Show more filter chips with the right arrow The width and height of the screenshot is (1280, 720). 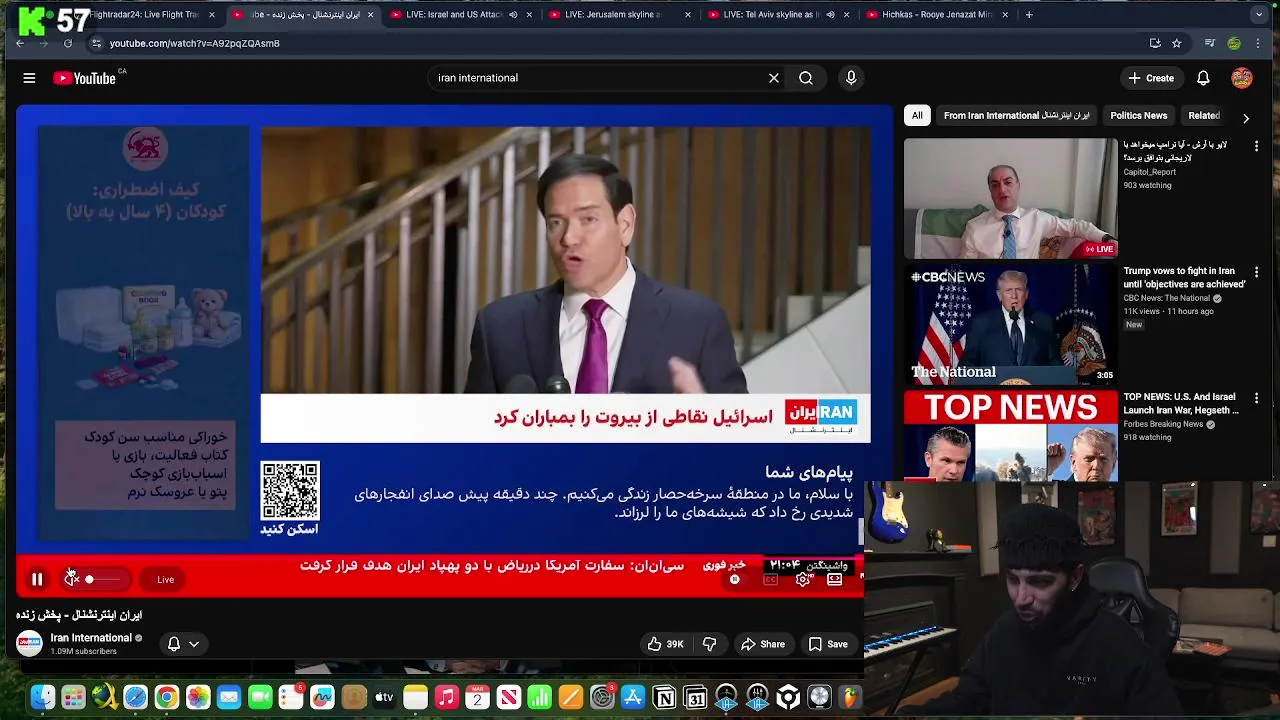pyautogui.click(x=1246, y=118)
